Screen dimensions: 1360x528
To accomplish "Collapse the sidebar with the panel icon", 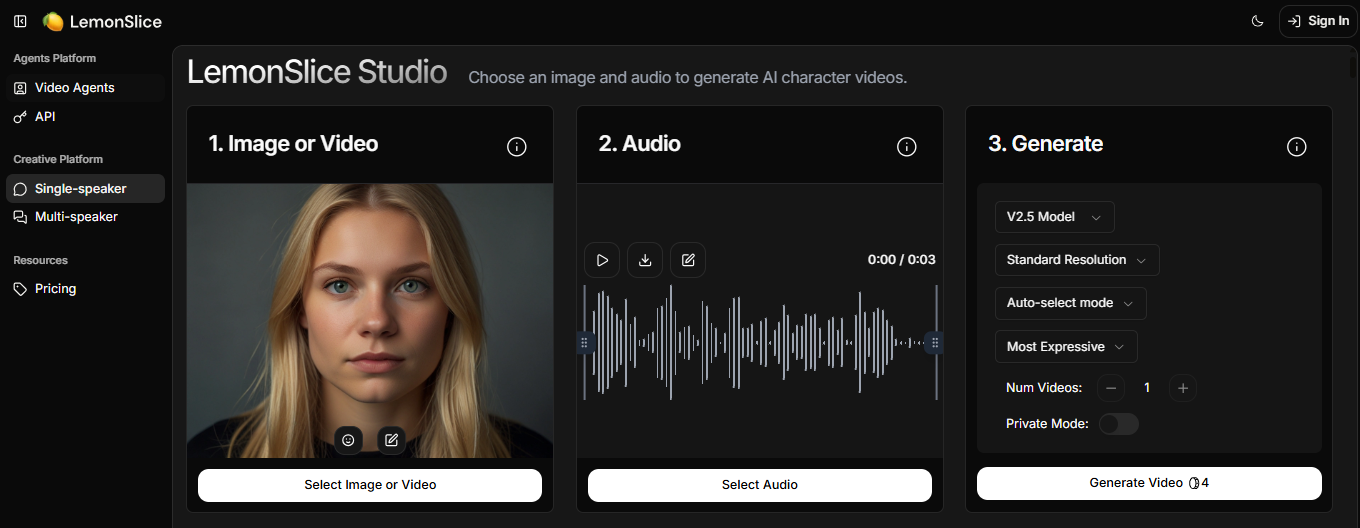I will point(20,21).
